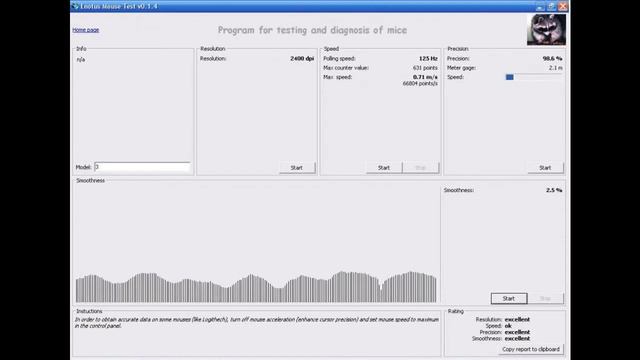640x360 pixels.
Task: Click the program title heading text
Action: tap(312, 30)
